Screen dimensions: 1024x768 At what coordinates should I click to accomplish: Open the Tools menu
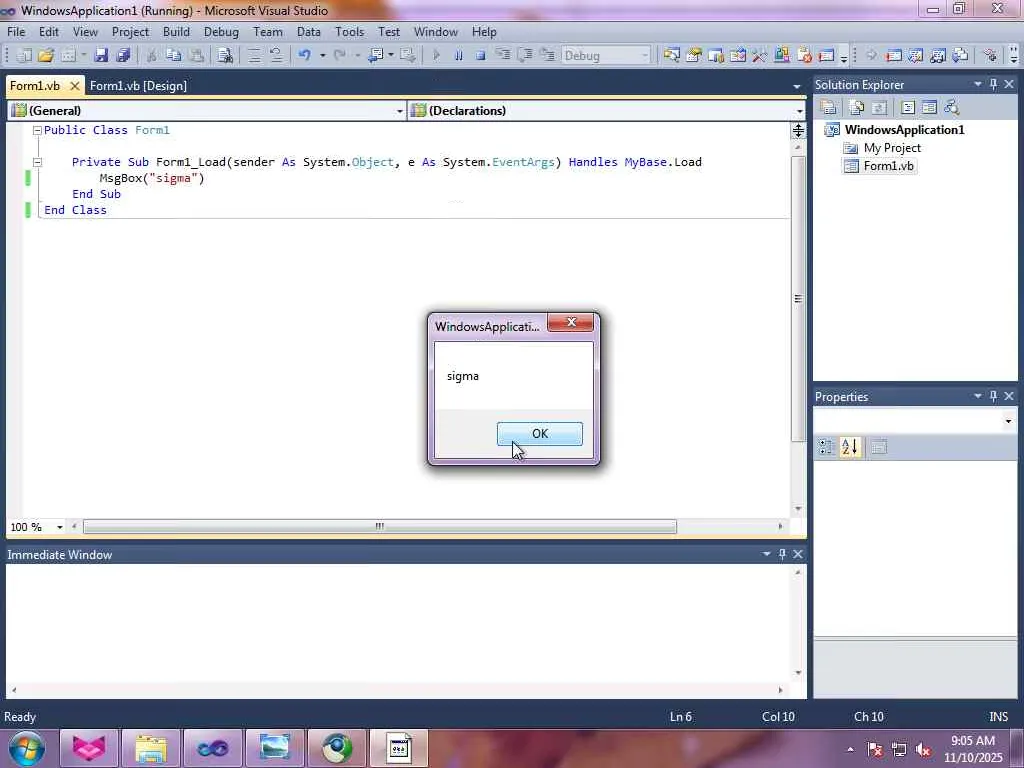coord(349,31)
